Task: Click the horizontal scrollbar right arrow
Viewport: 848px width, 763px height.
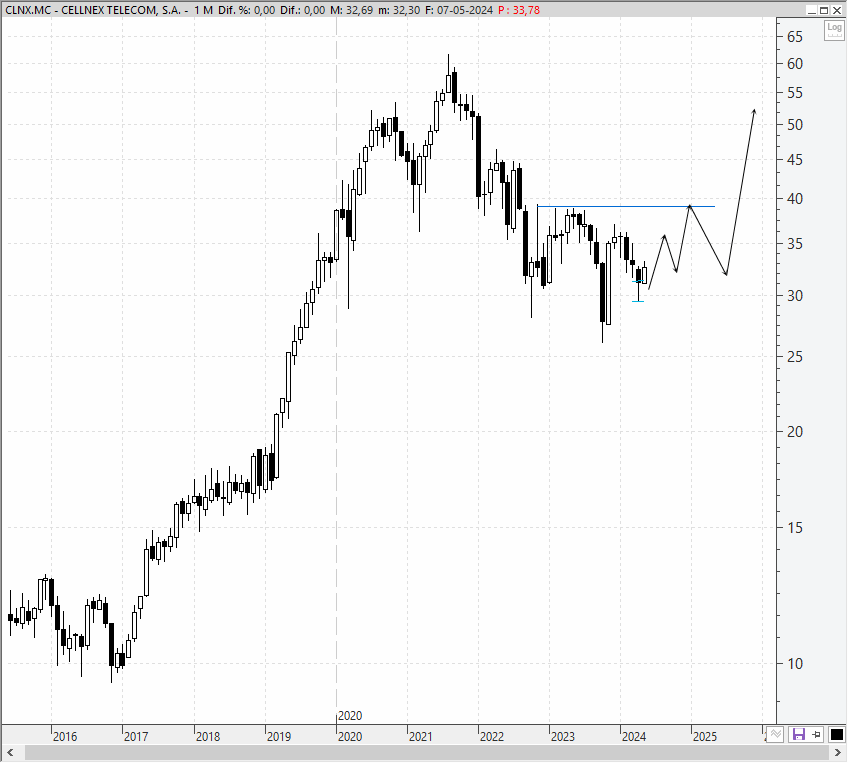Action: coord(838,752)
